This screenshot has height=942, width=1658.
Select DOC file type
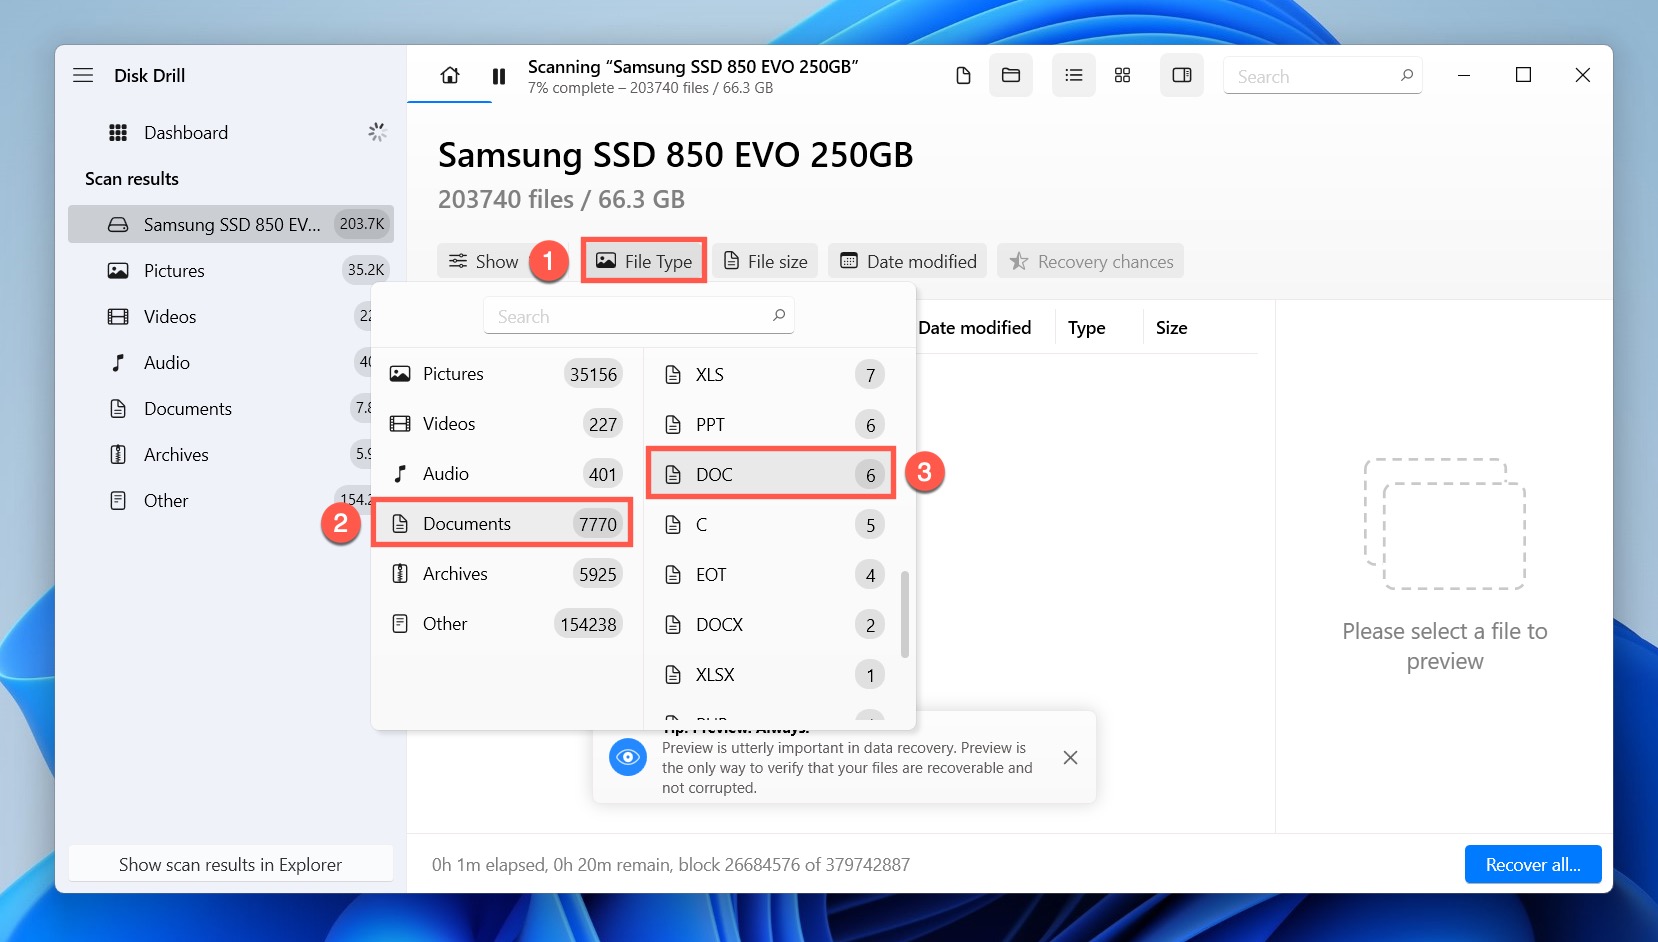pos(772,475)
